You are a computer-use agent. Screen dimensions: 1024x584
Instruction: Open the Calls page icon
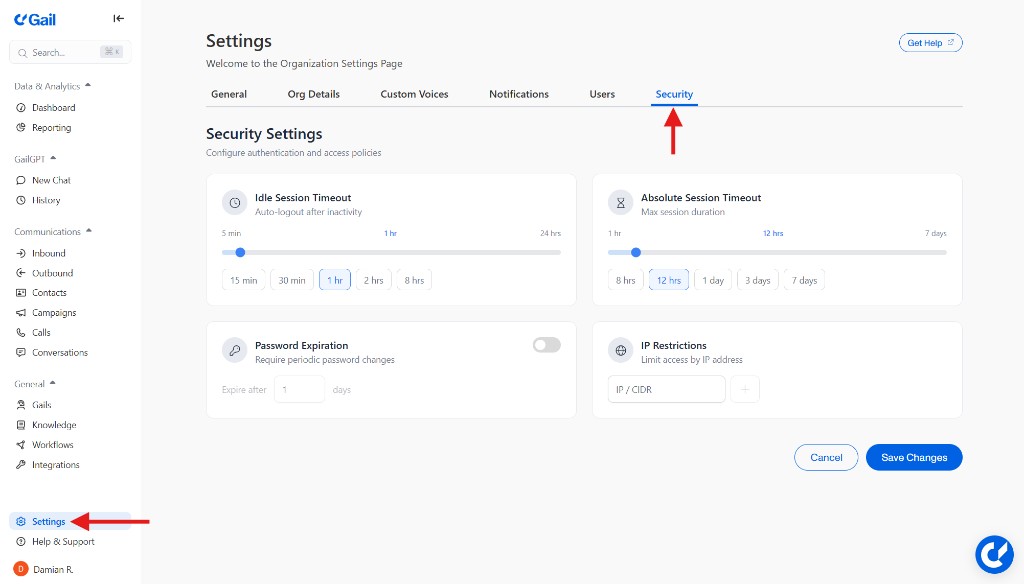[22, 332]
